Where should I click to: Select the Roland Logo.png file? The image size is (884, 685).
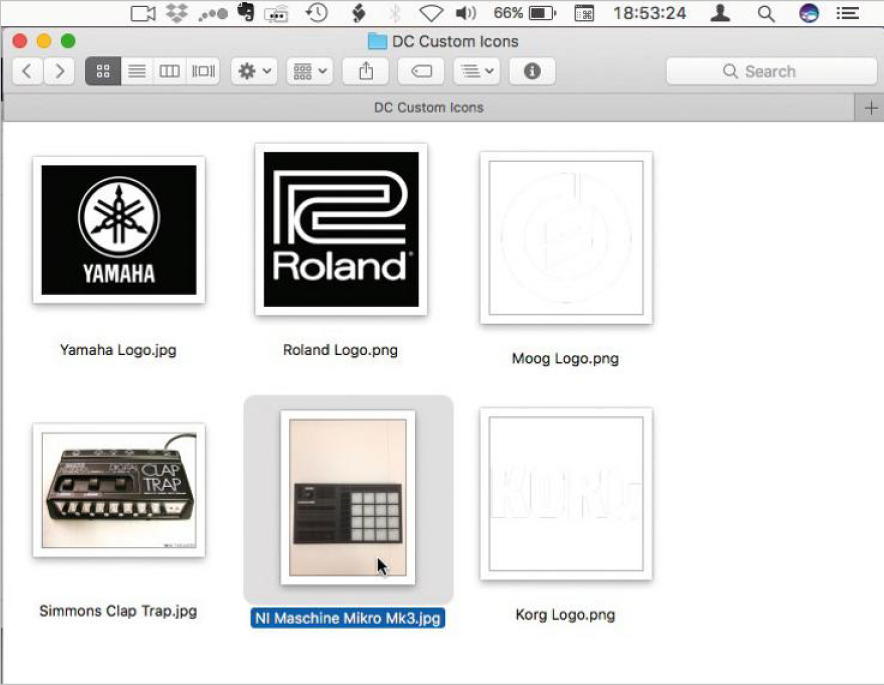coord(341,229)
